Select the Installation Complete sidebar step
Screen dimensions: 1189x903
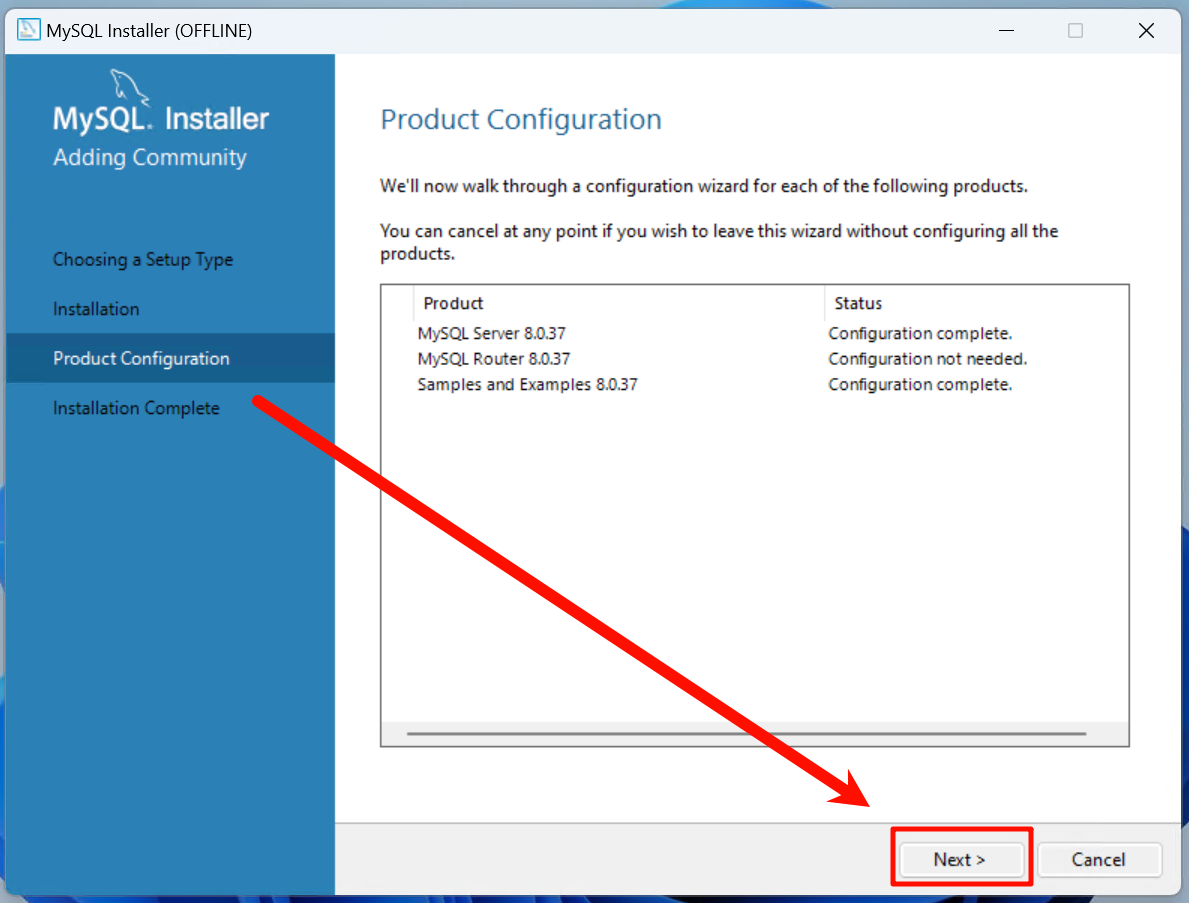point(136,408)
